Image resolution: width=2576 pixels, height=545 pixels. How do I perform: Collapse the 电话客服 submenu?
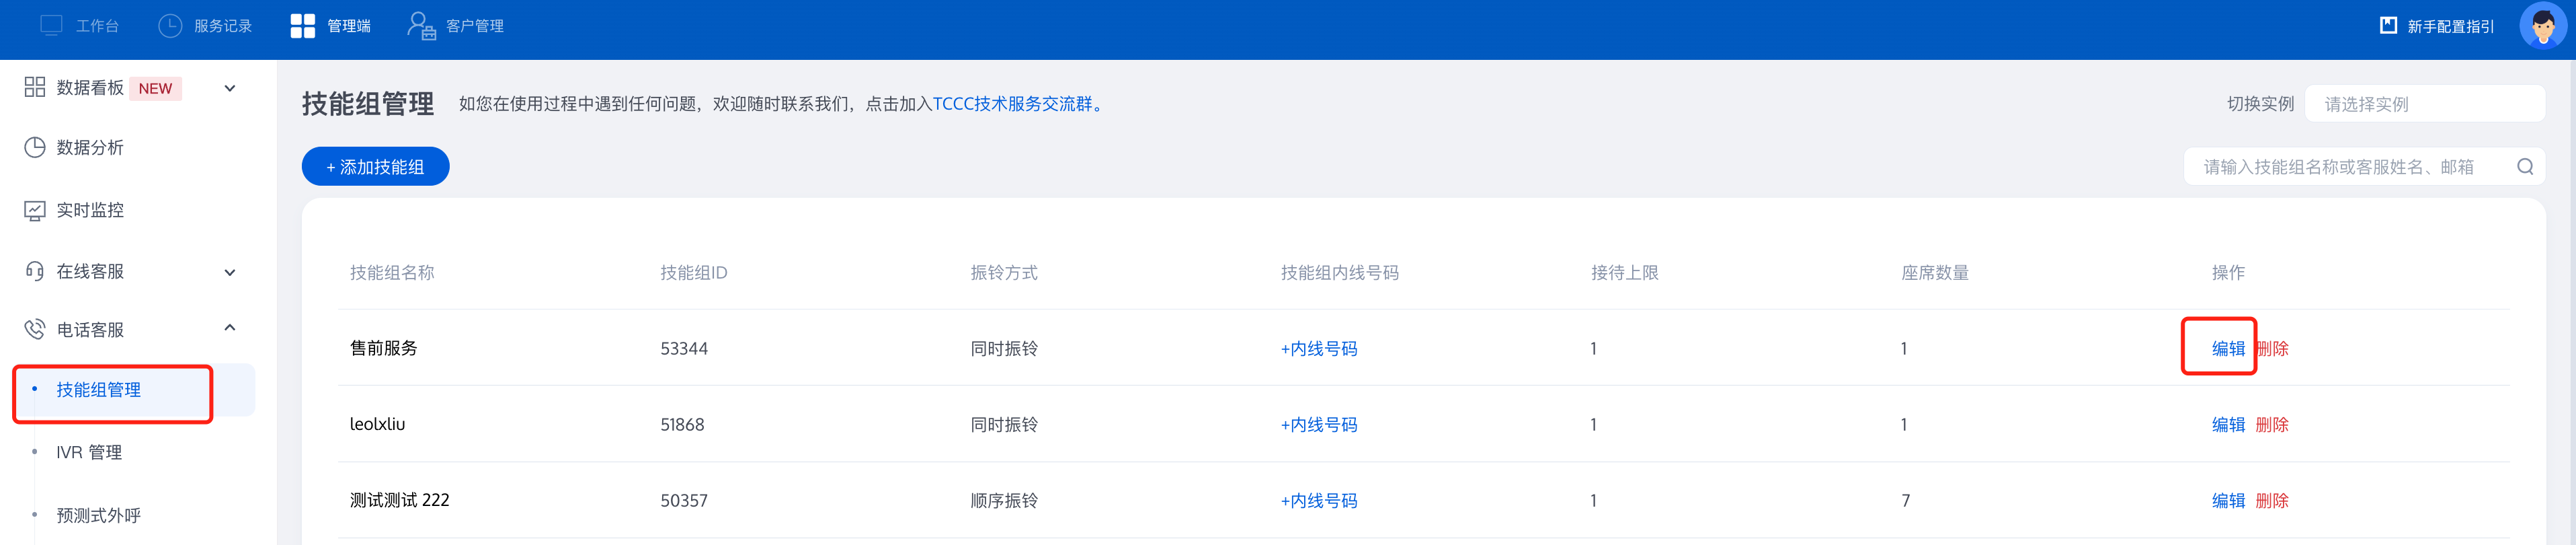(x=230, y=328)
